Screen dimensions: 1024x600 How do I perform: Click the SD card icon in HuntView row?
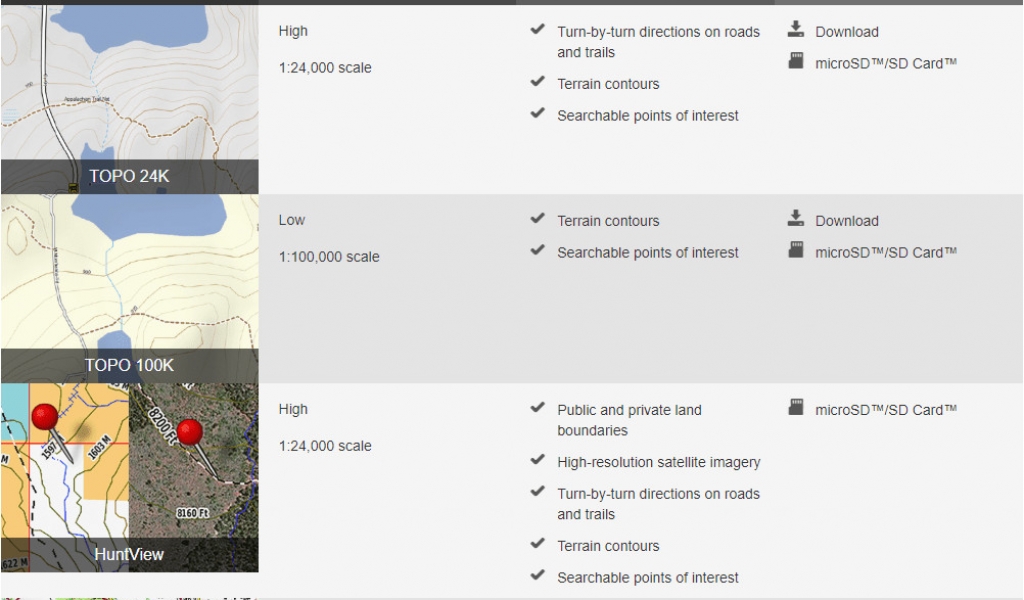point(795,407)
